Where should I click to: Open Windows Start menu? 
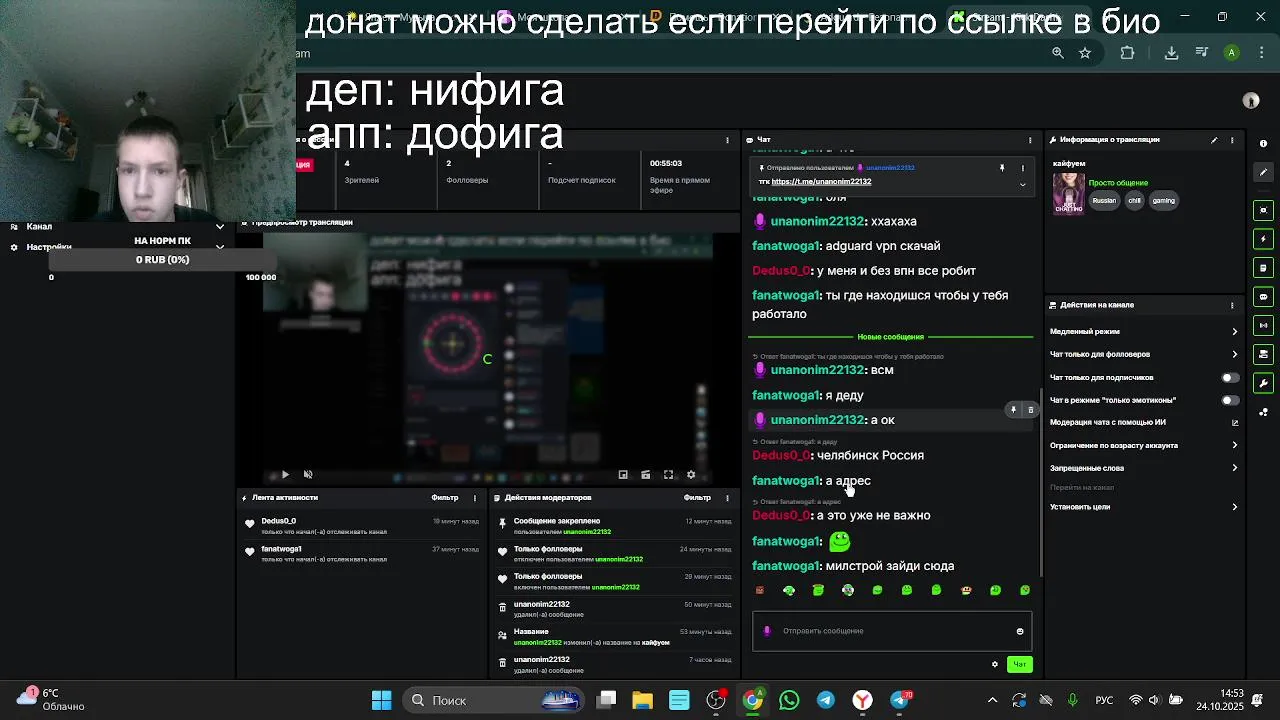[381, 700]
